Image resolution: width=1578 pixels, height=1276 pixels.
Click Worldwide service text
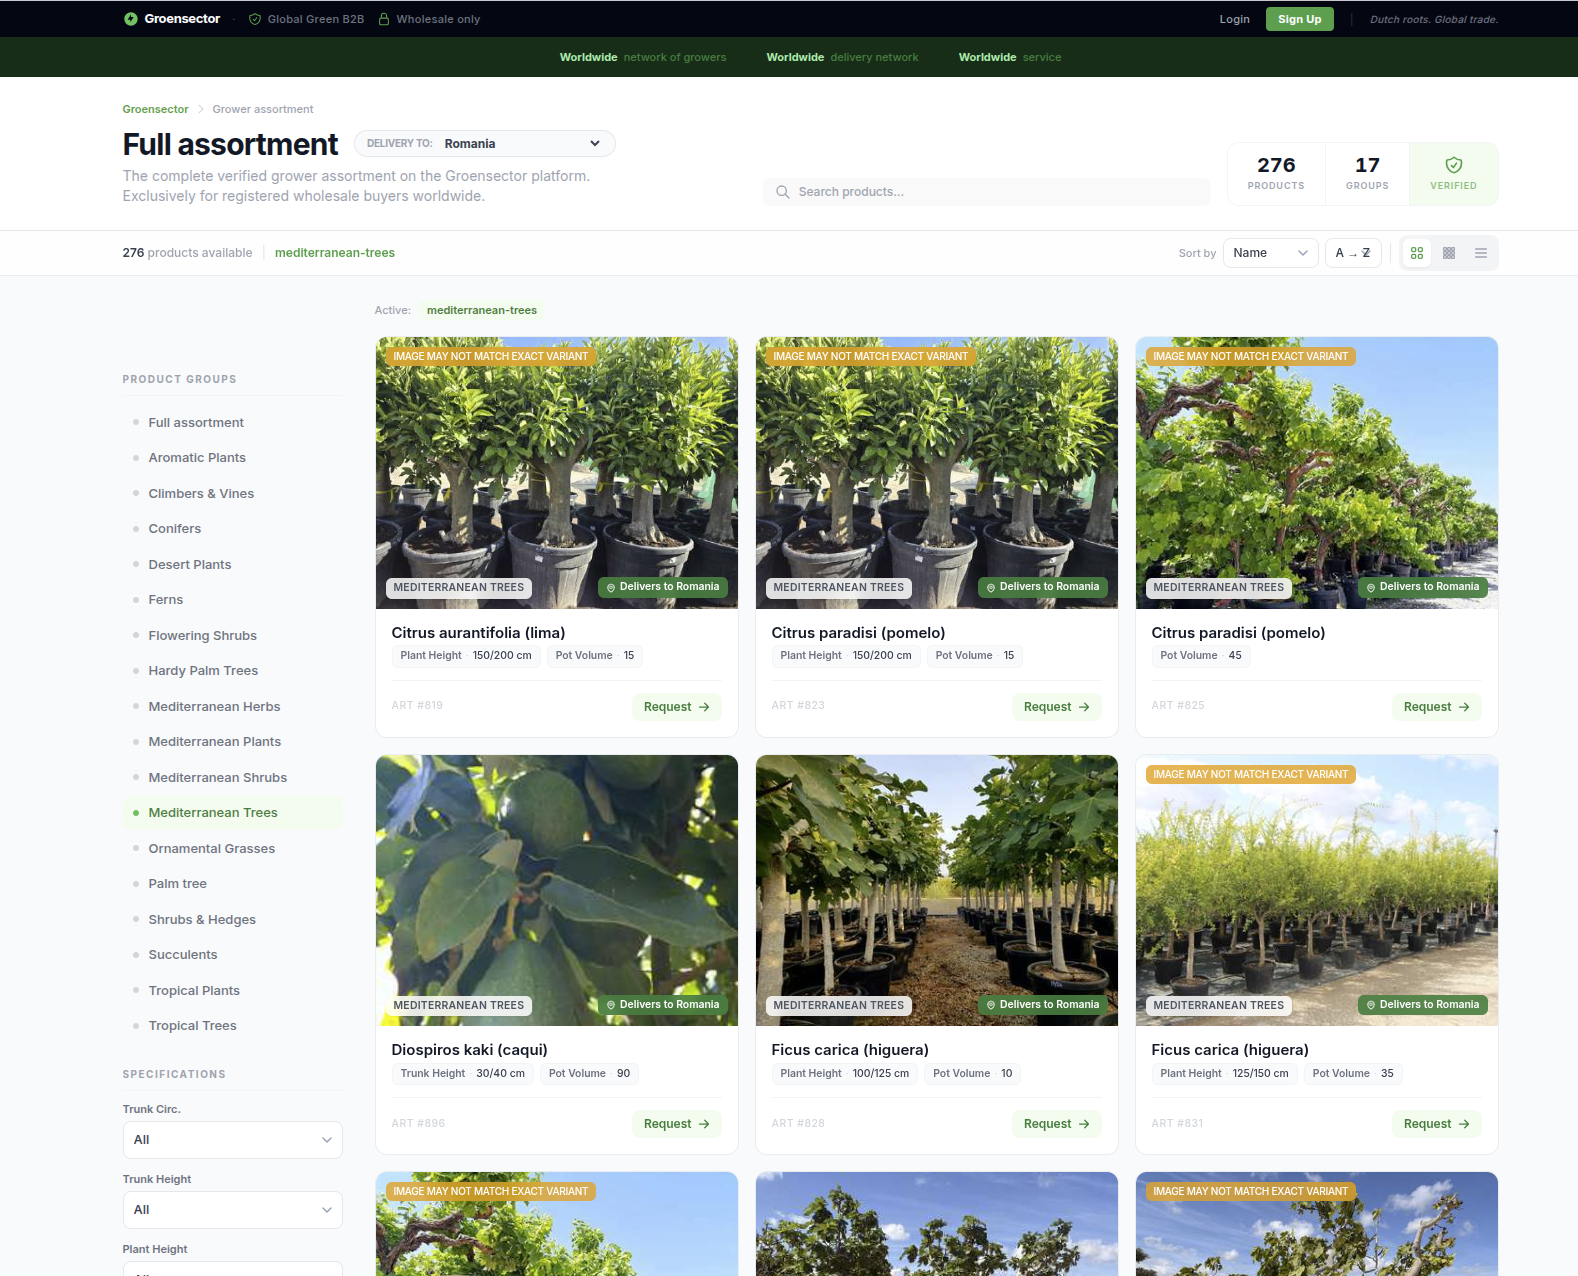click(x=1010, y=57)
